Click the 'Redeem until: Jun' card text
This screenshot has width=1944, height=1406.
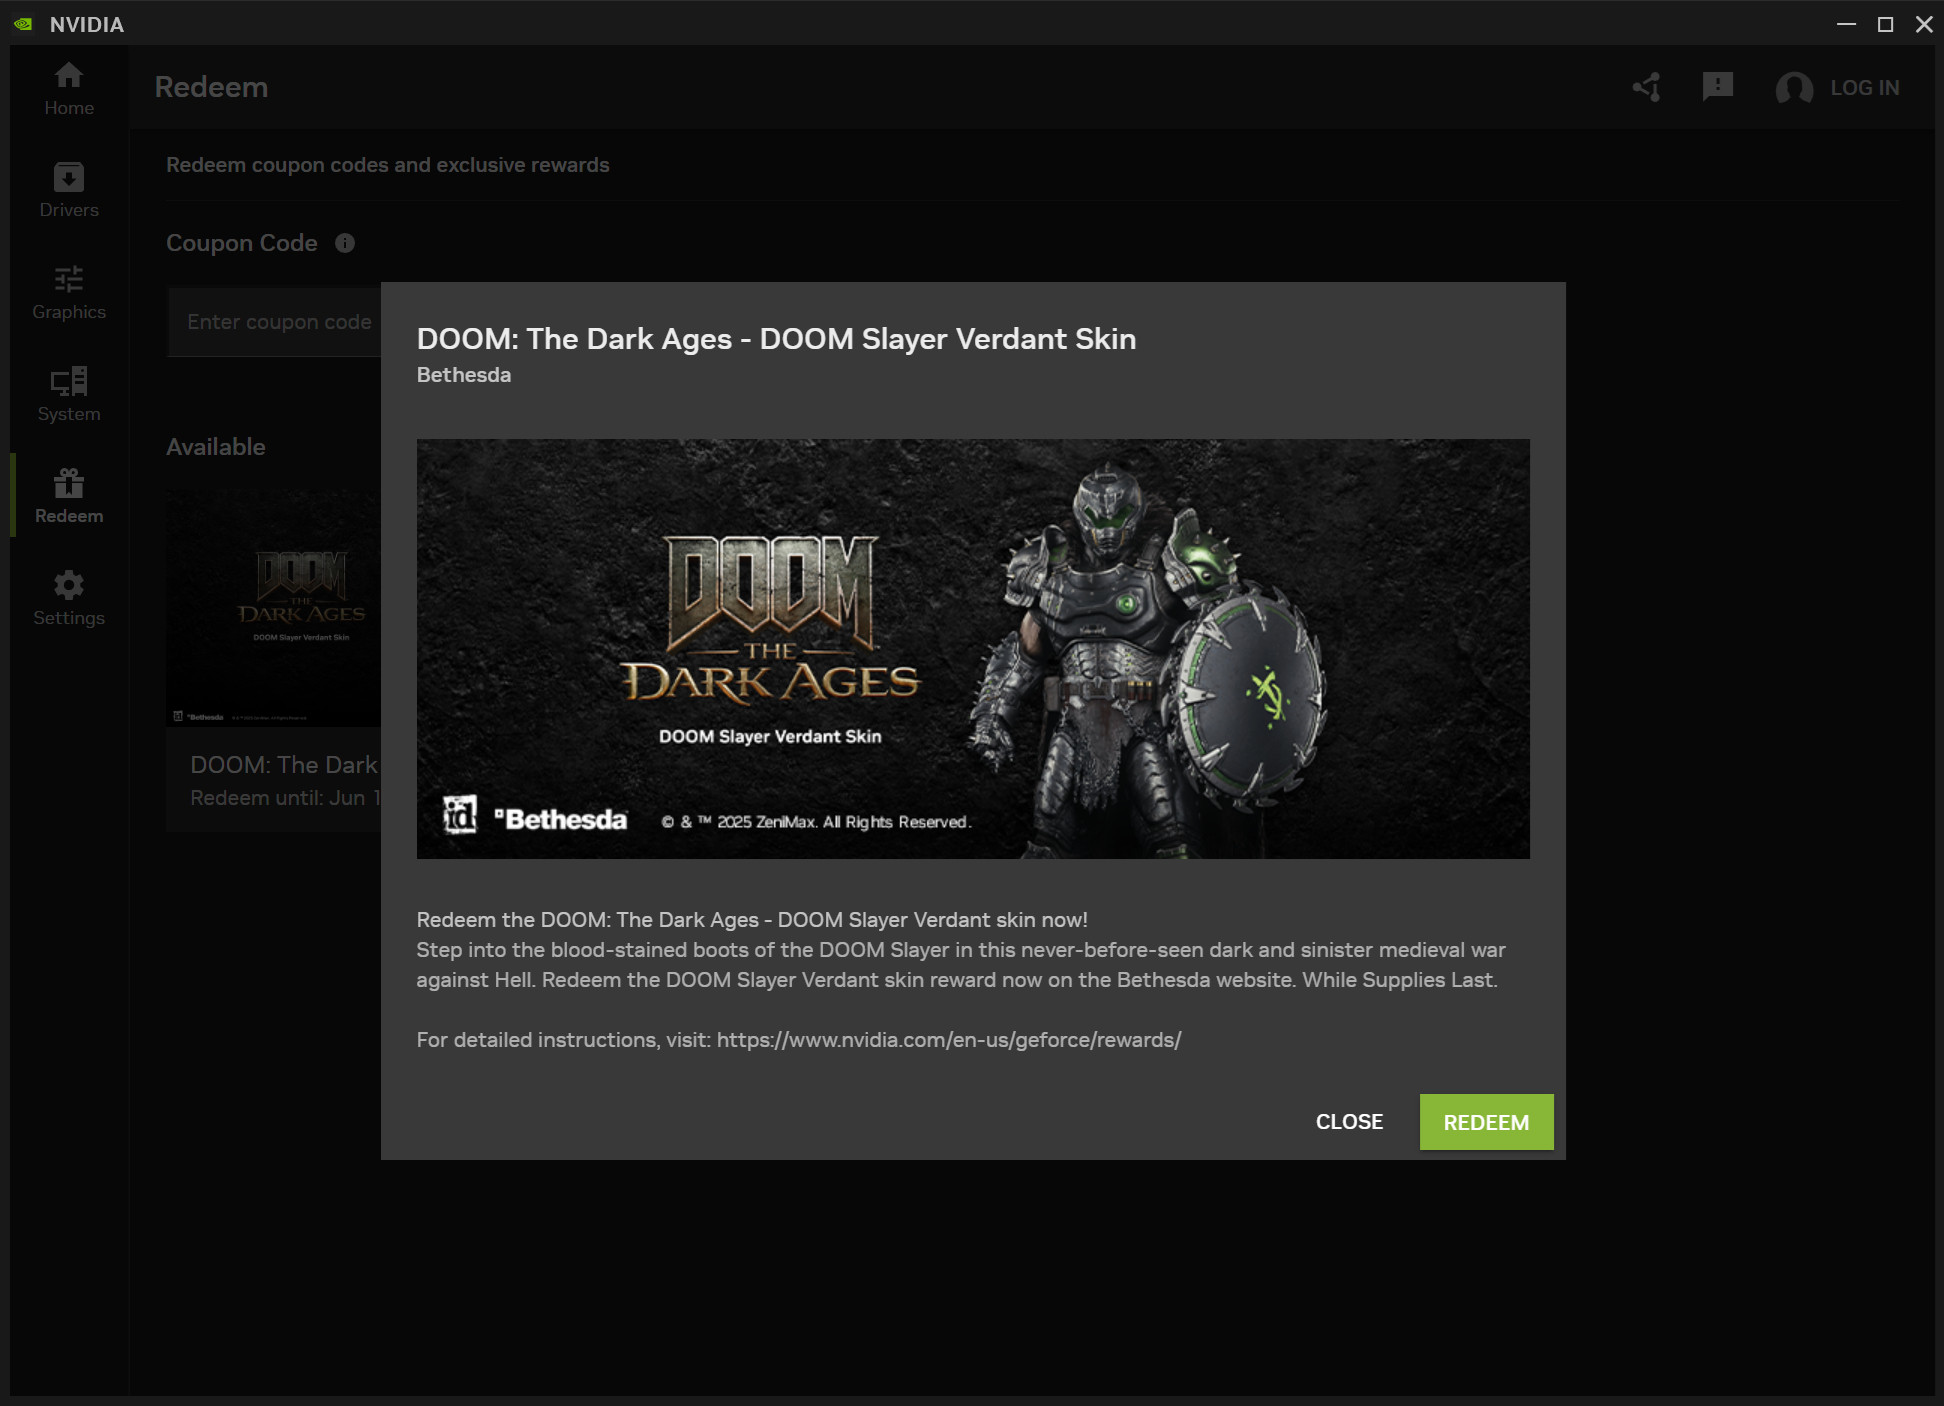[285, 798]
